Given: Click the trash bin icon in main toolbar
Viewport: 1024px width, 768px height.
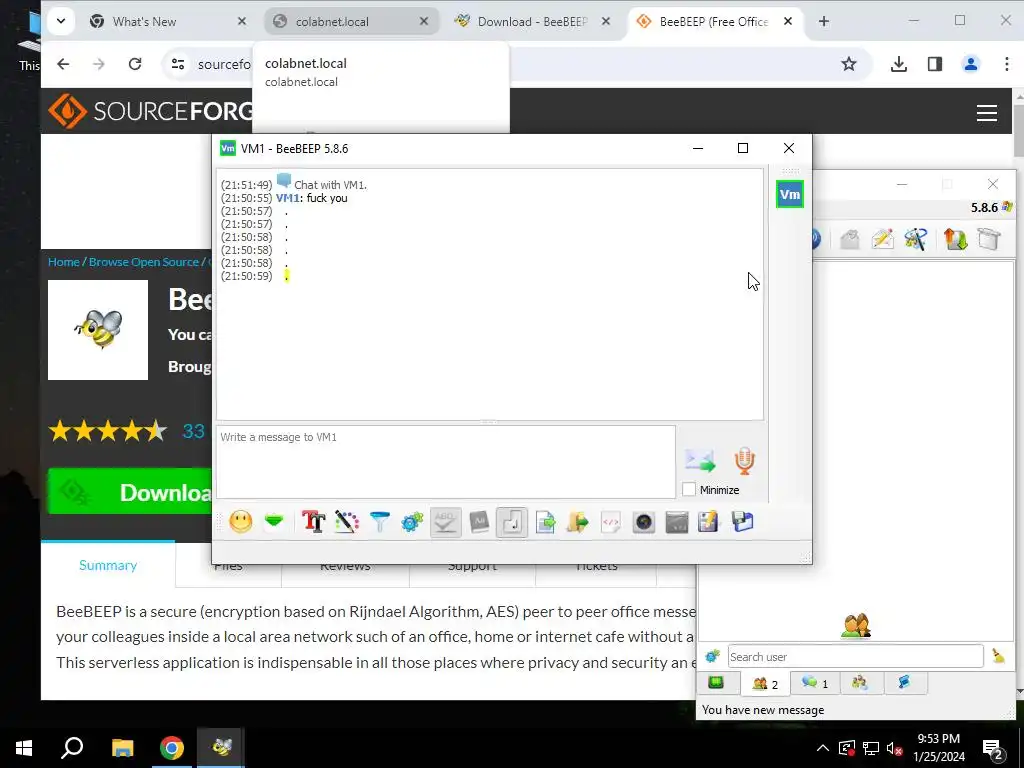Looking at the screenshot, I should point(989,239).
